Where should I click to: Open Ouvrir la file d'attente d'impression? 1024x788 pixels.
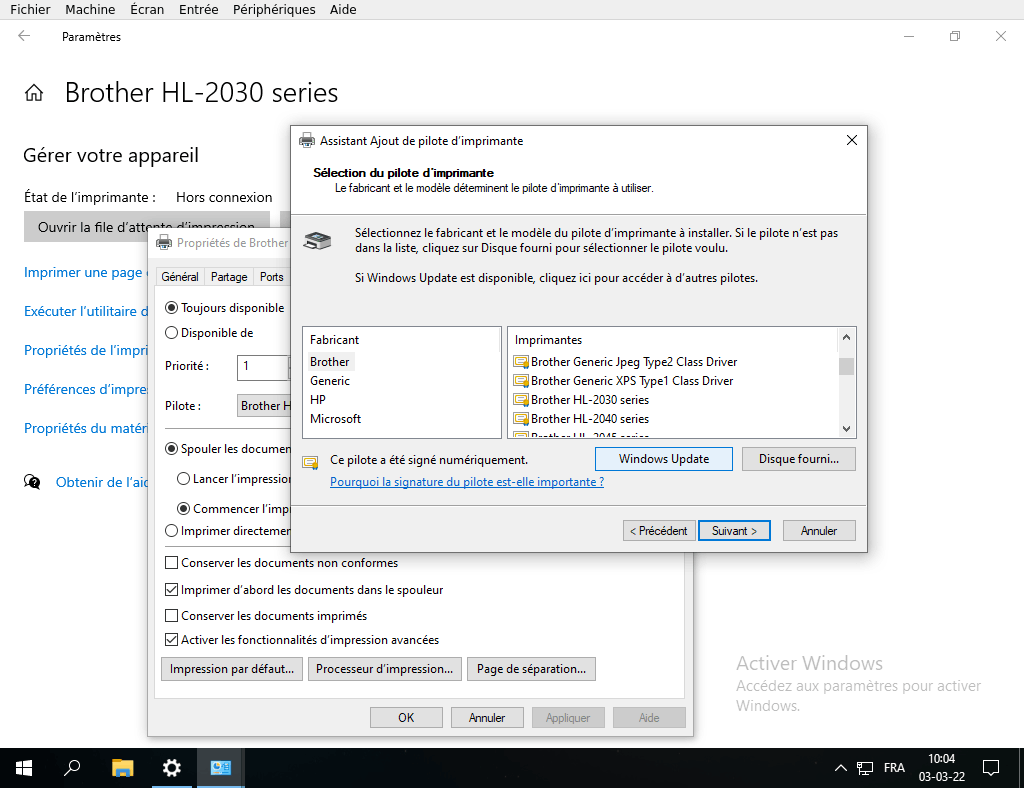(x=146, y=227)
